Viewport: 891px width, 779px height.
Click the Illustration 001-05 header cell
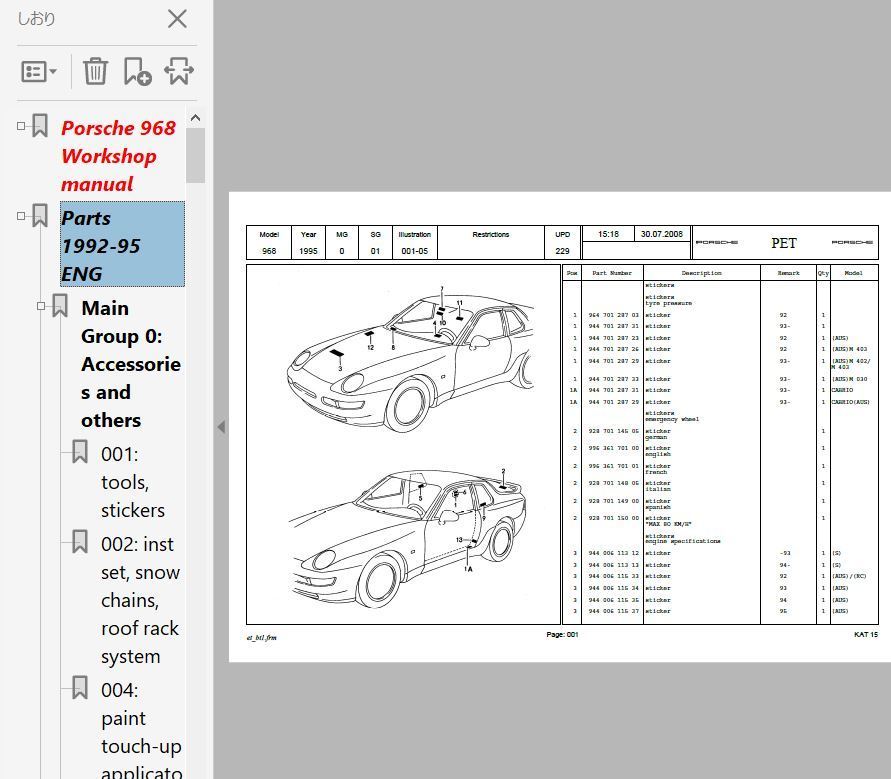point(415,243)
